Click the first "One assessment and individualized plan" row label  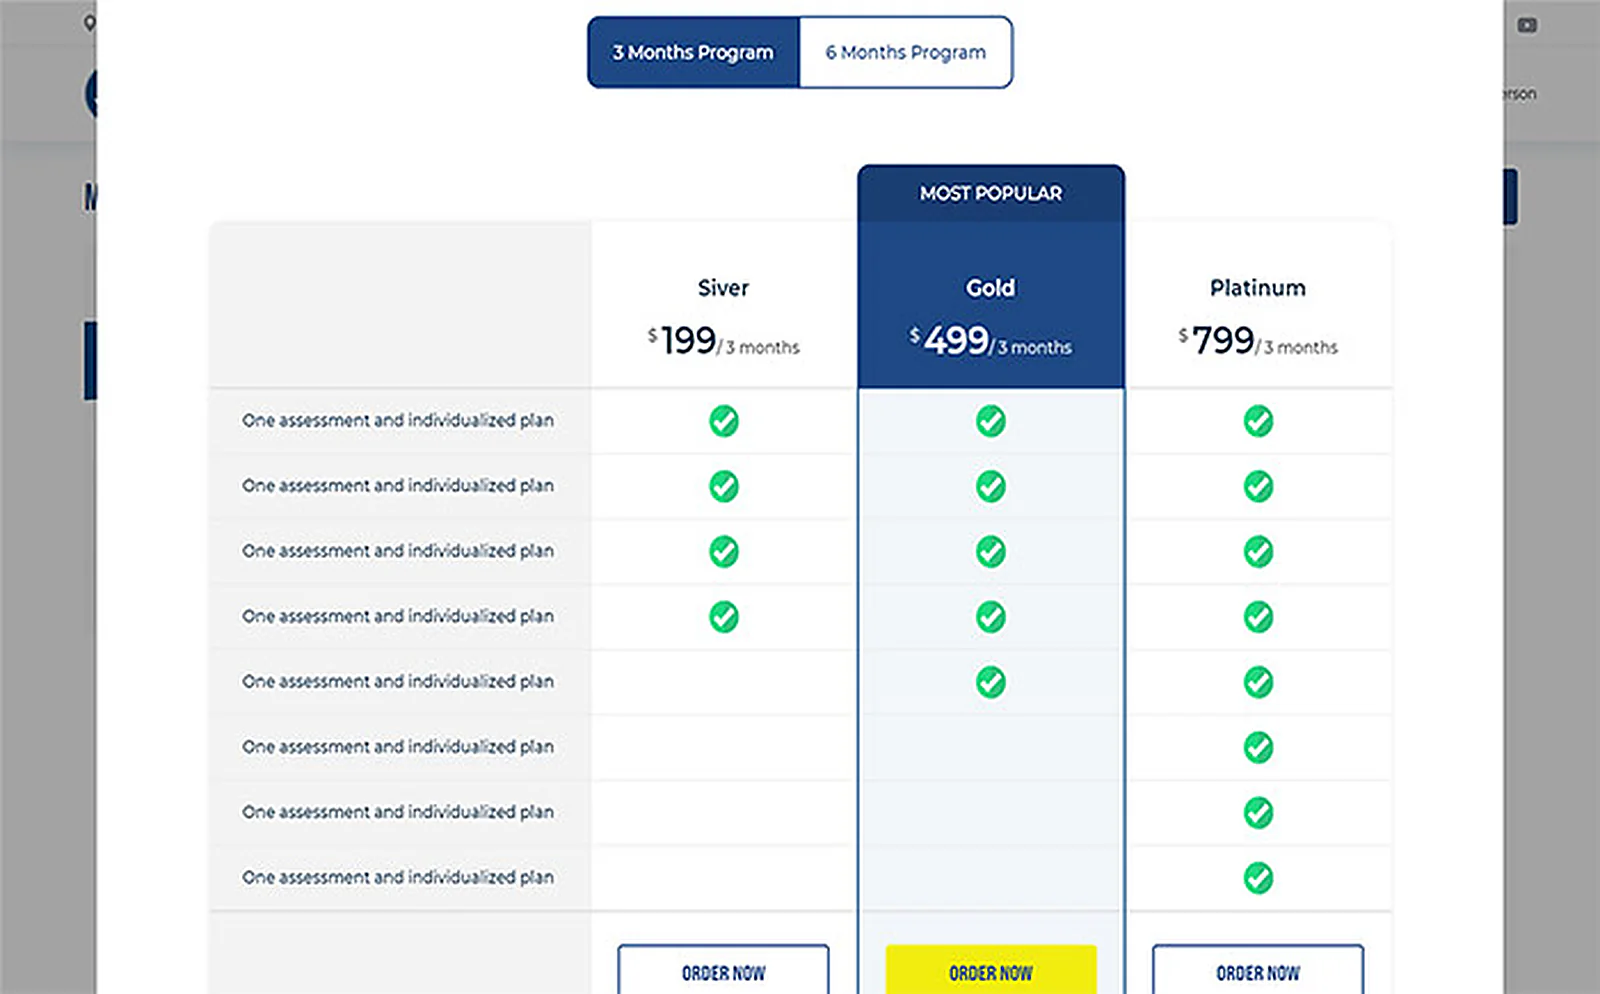(x=398, y=421)
